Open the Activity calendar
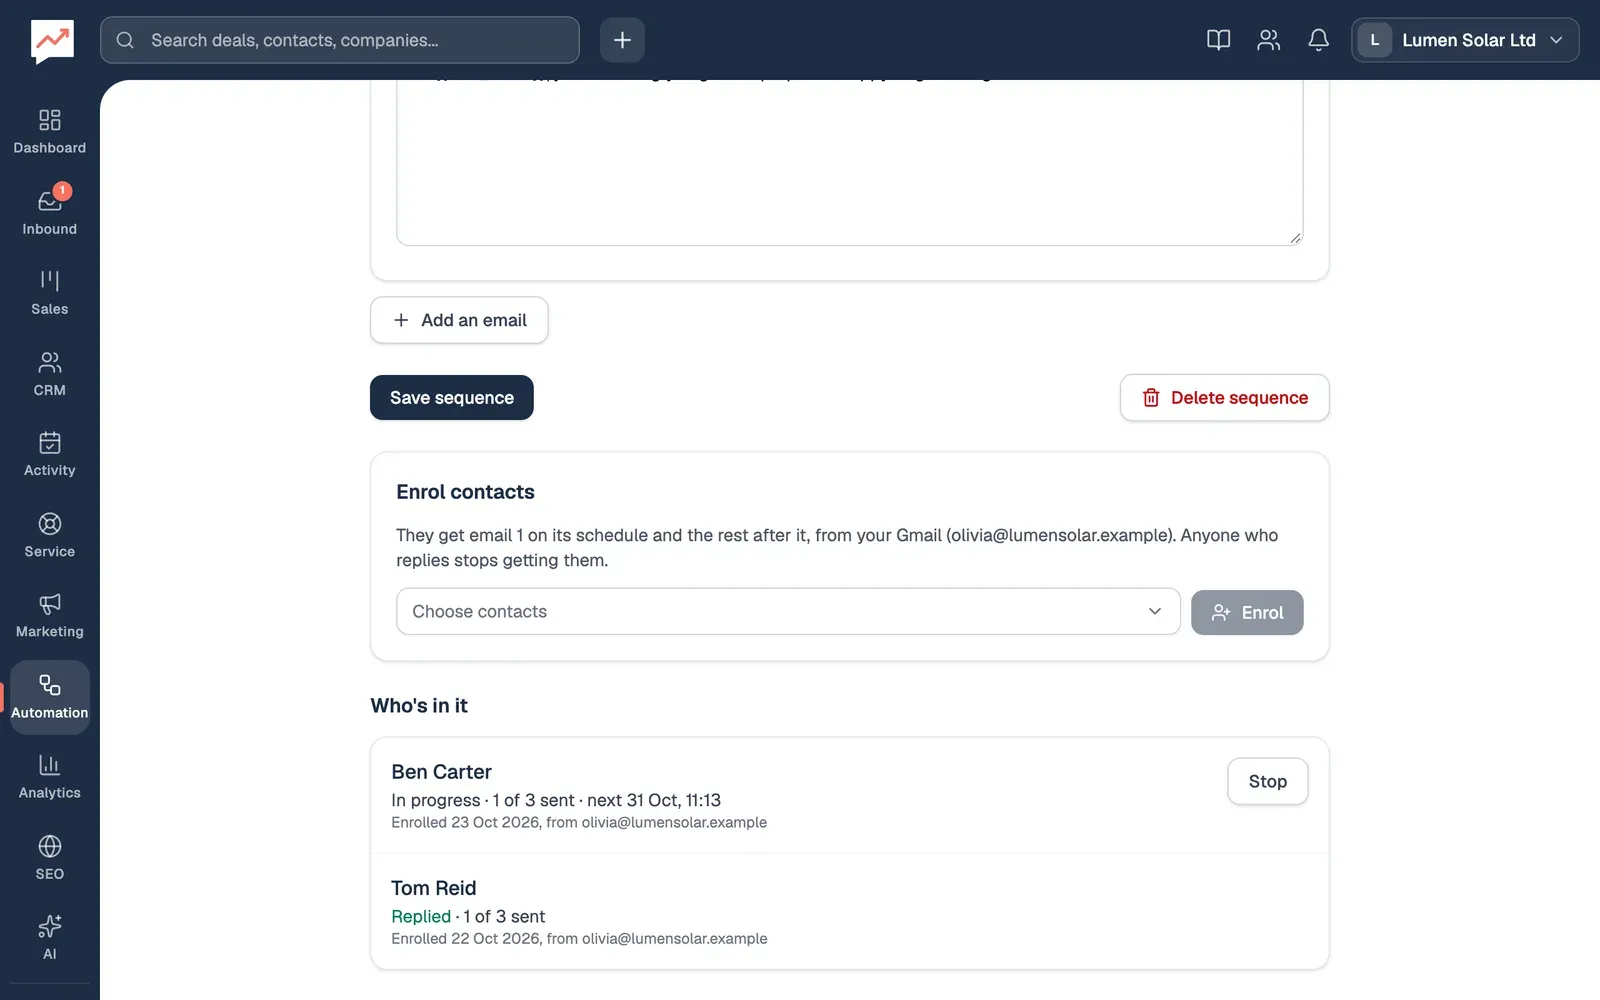1600x1000 pixels. (50, 454)
